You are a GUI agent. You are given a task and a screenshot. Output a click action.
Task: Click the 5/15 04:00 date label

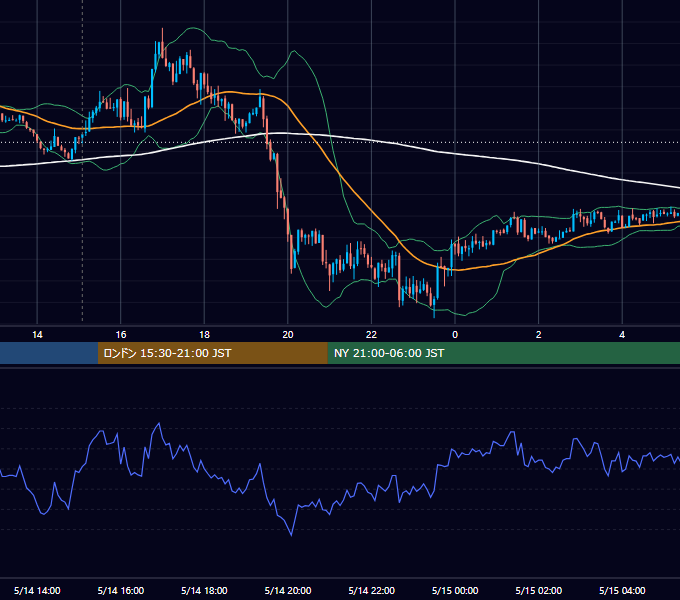[x=622, y=590]
